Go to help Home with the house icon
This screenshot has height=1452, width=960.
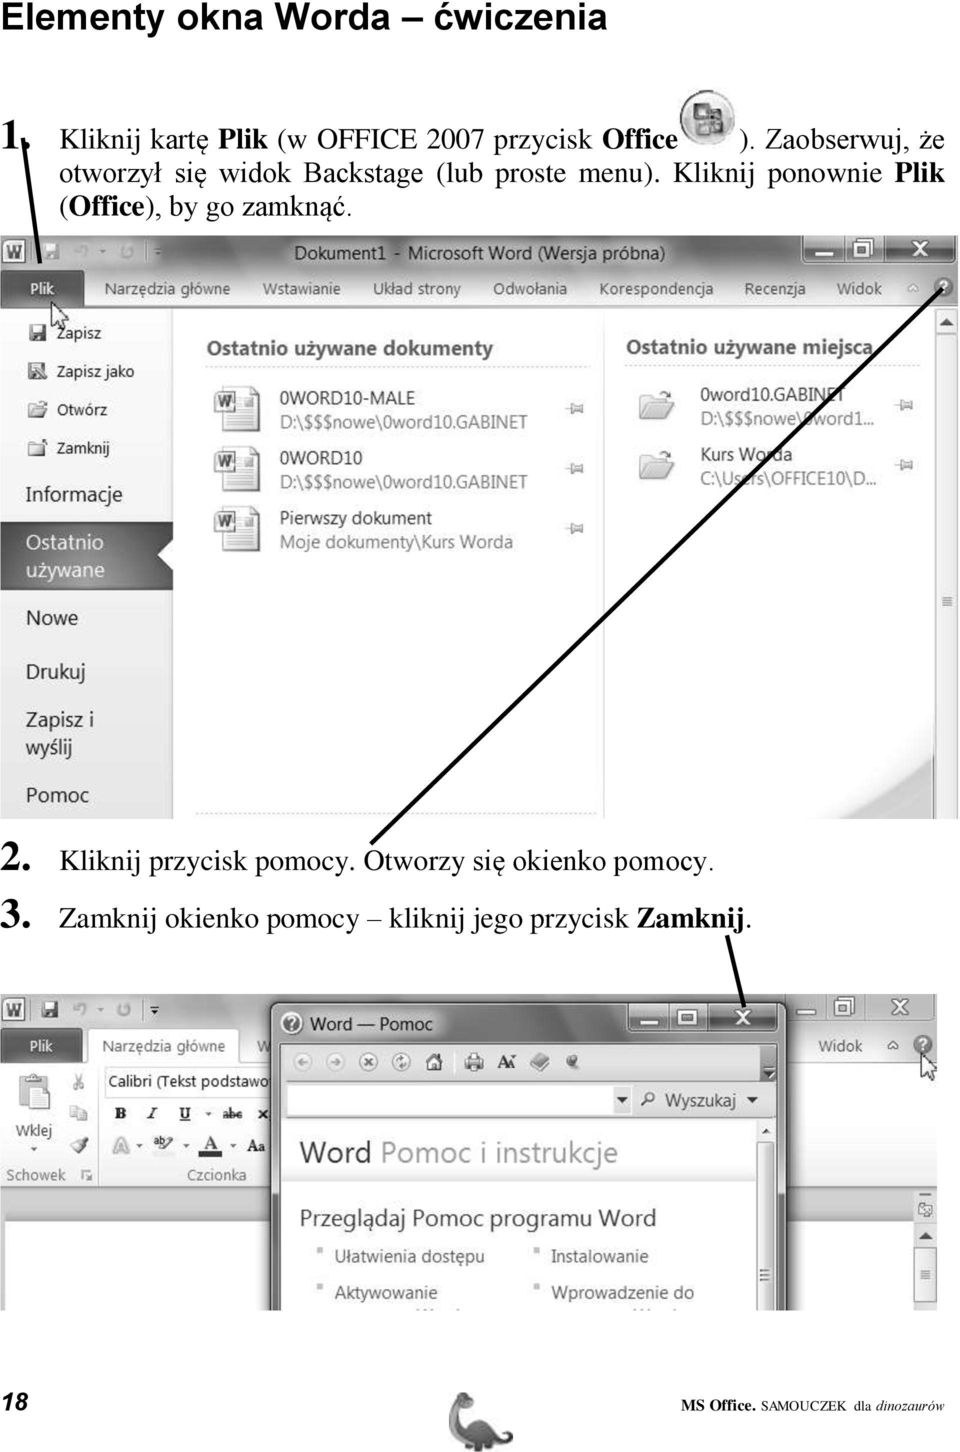click(434, 1062)
